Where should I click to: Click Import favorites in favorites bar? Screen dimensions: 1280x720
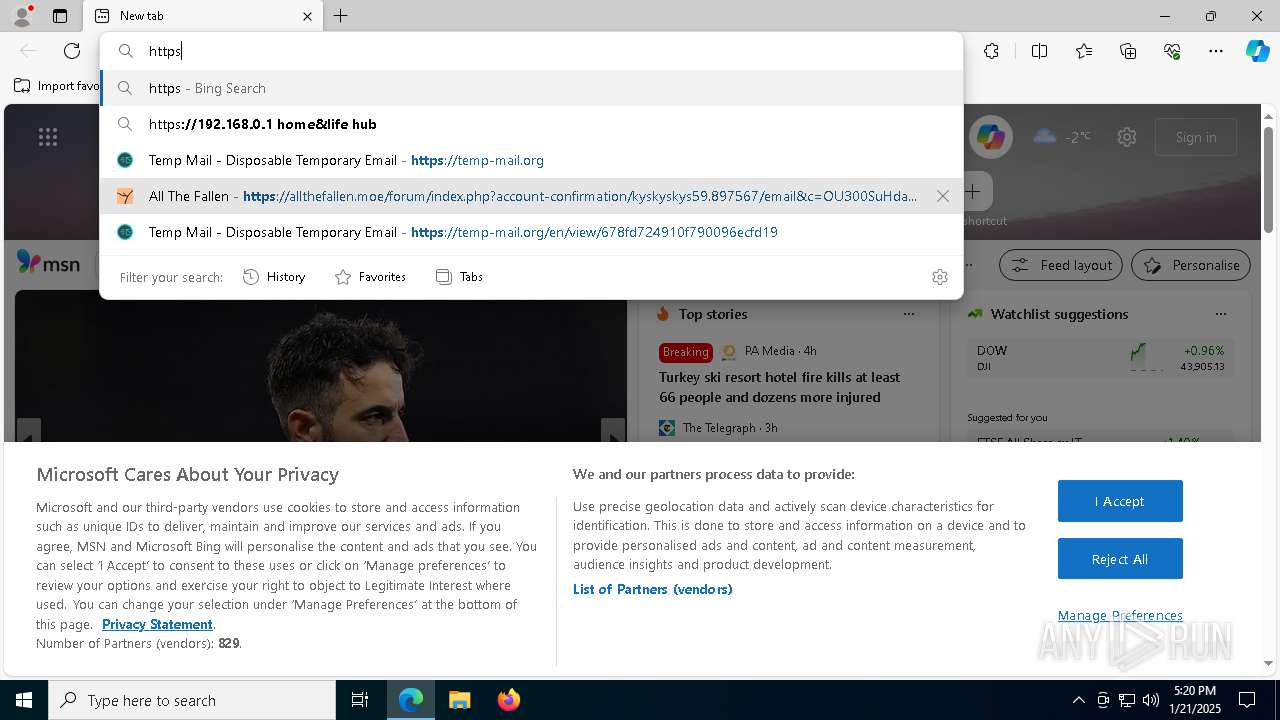coord(56,86)
